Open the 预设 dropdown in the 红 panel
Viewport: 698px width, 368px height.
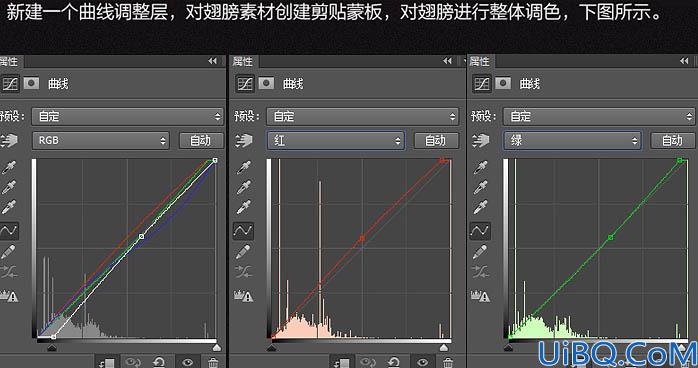coord(362,117)
